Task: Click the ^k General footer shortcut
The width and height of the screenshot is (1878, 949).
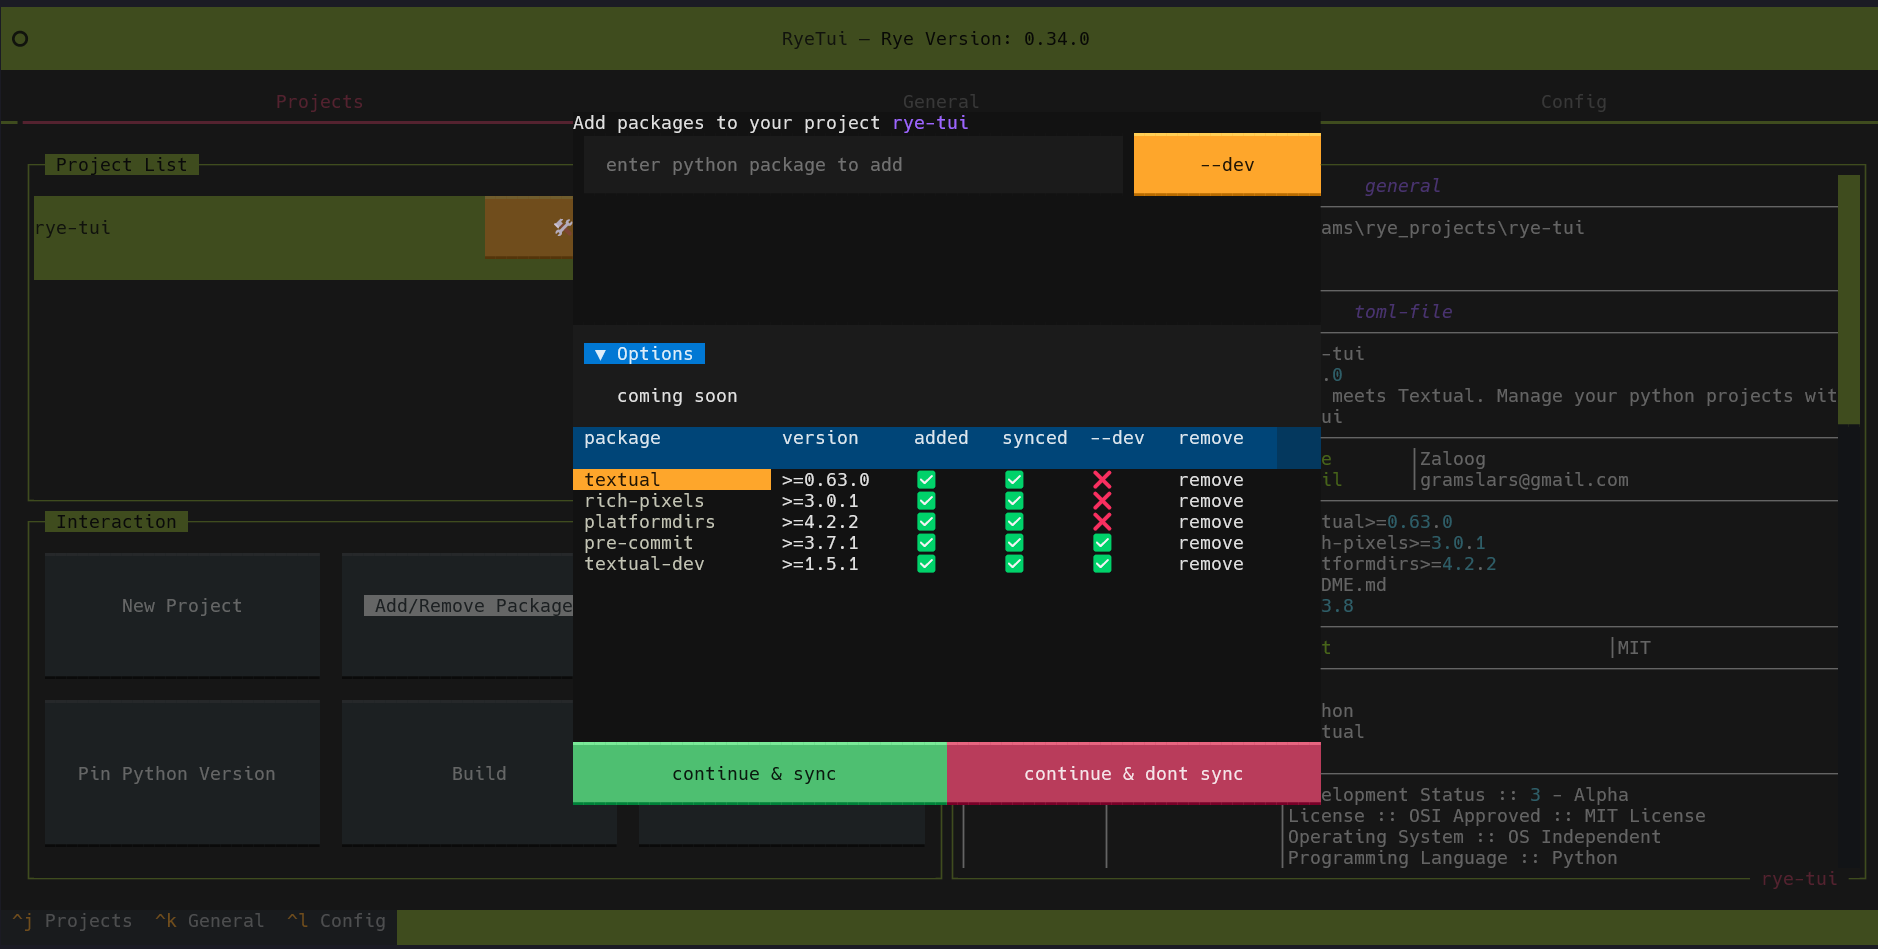Action: 209,920
